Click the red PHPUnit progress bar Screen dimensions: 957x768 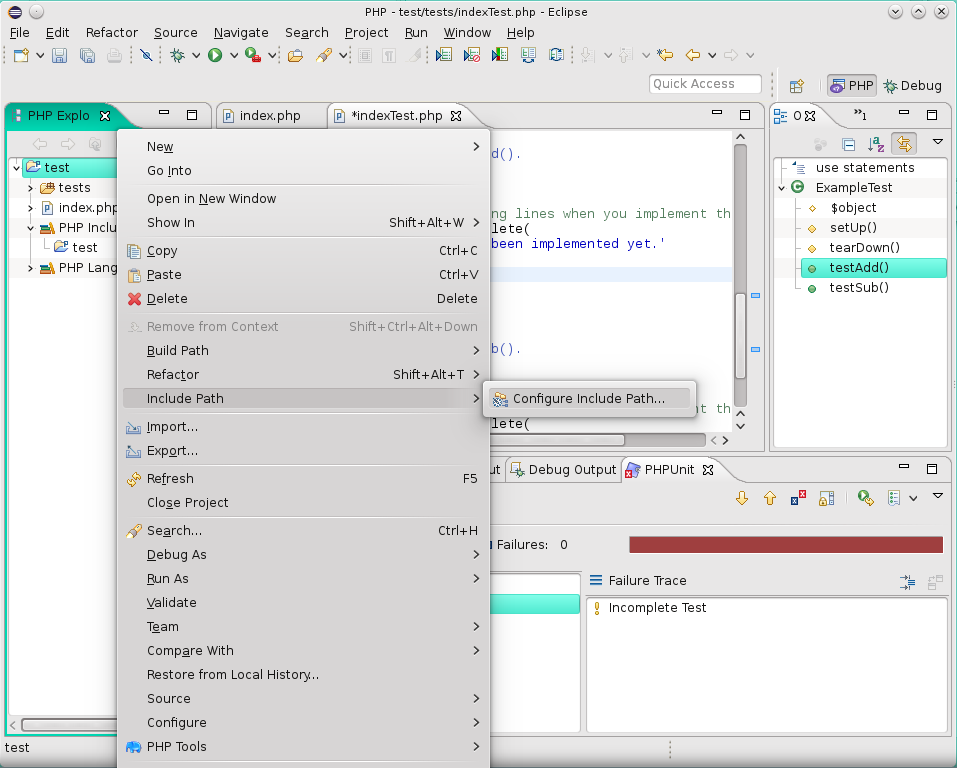[x=785, y=545]
